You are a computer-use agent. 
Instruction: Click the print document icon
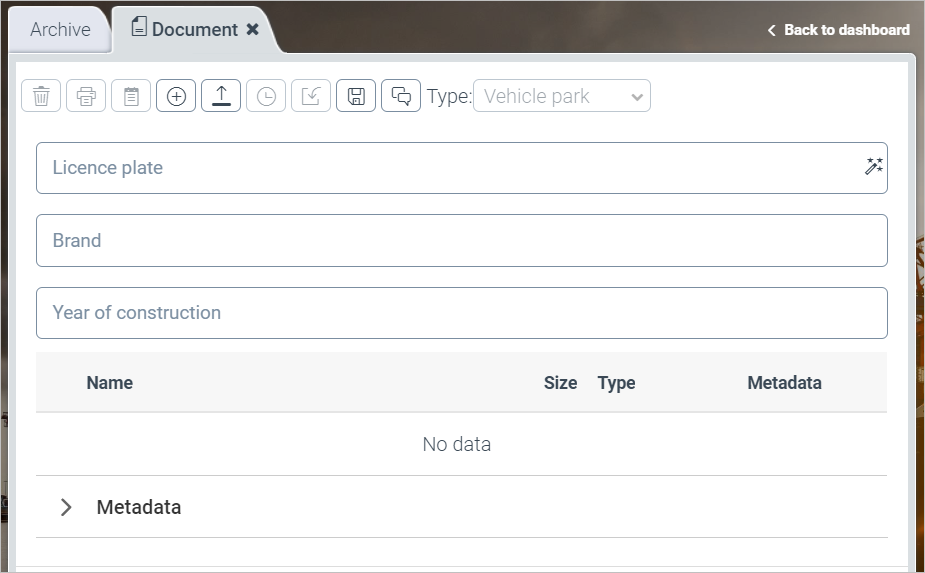coord(86,96)
